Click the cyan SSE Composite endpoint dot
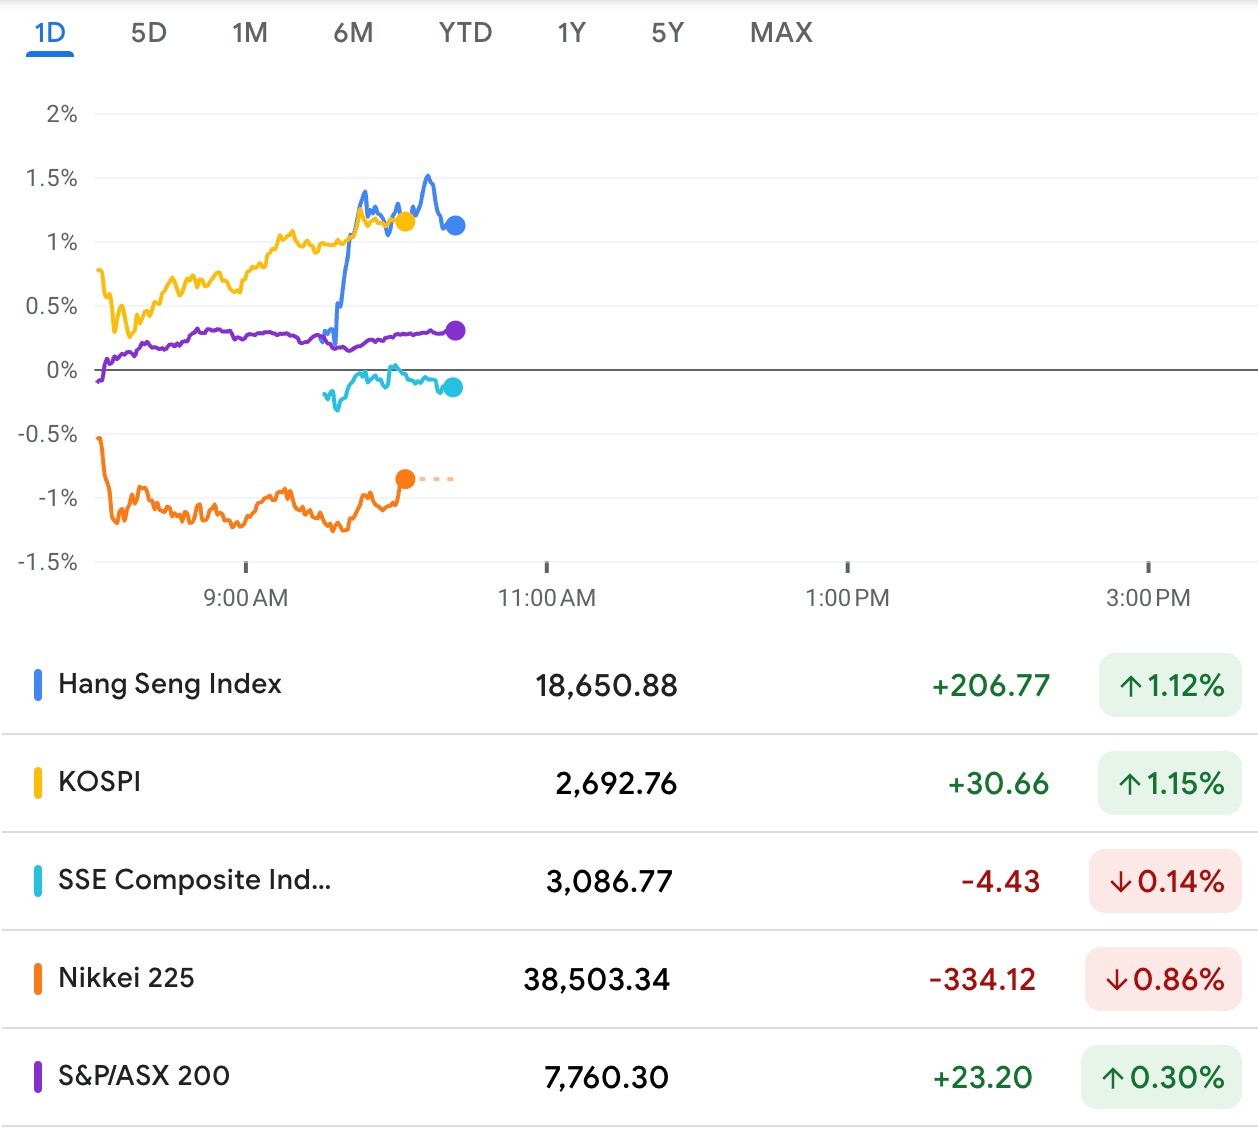1258x1128 pixels. point(453,388)
